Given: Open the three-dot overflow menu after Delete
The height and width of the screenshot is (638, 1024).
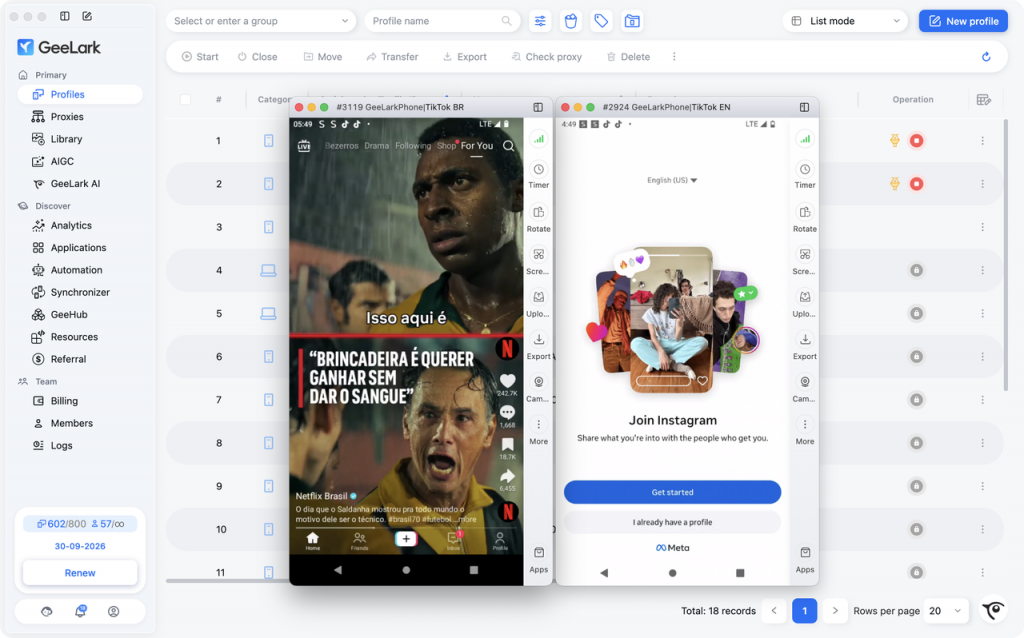Looking at the screenshot, I should 674,57.
